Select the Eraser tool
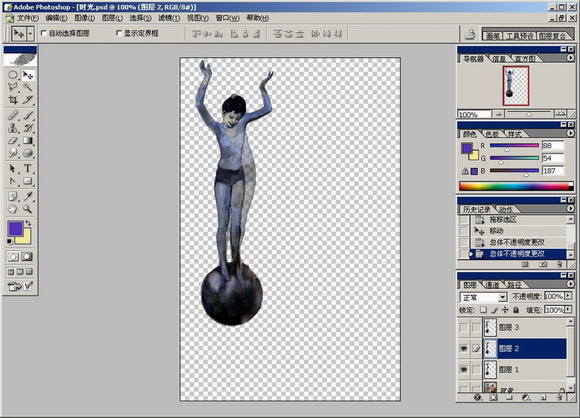Image resolution: width=580 pixels, height=418 pixels. [13, 141]
